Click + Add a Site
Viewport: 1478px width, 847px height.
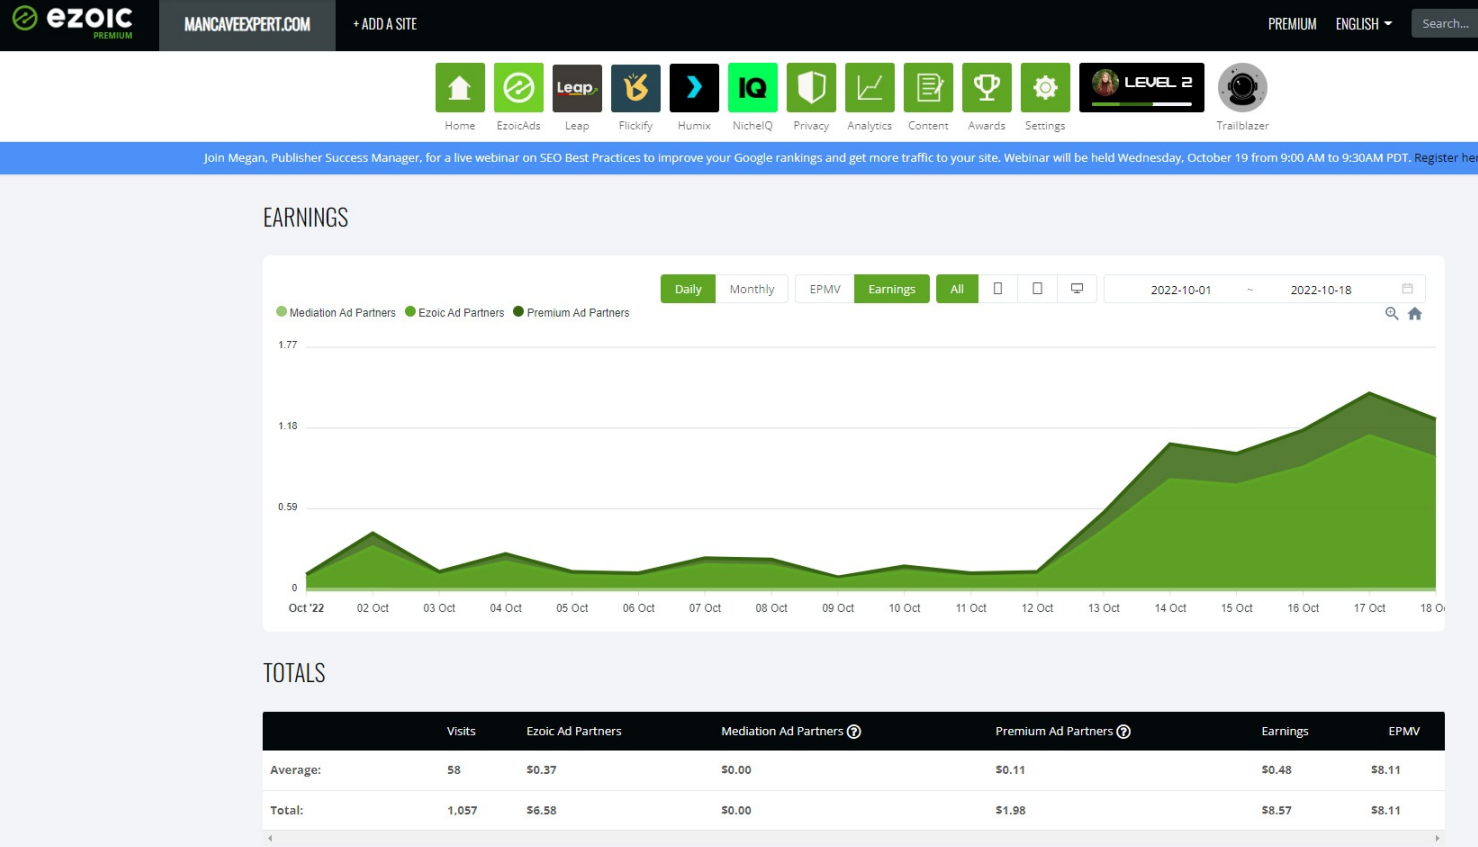click(x=385, y=24)
